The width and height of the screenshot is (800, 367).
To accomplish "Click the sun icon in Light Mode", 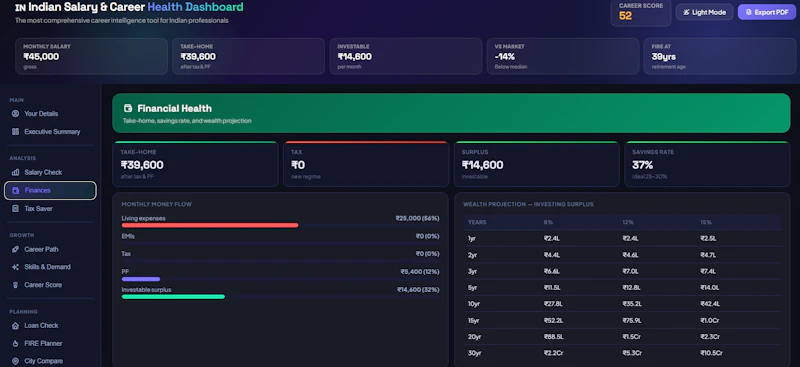I will [686, 12].
